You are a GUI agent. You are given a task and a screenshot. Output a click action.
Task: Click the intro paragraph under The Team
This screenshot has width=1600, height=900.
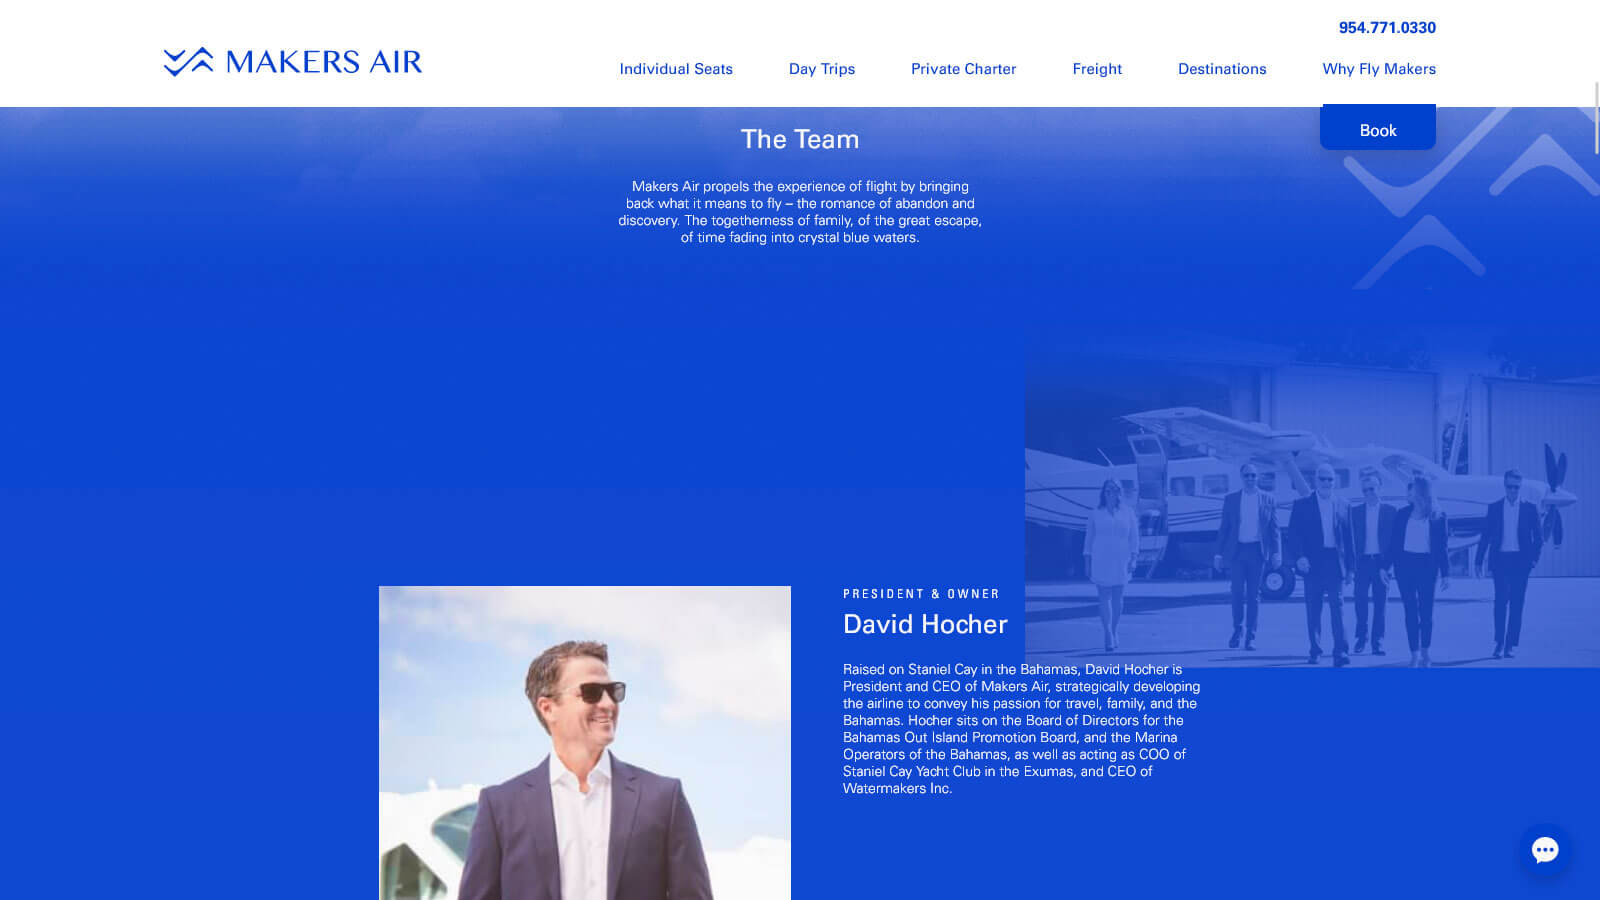(800, 211)
